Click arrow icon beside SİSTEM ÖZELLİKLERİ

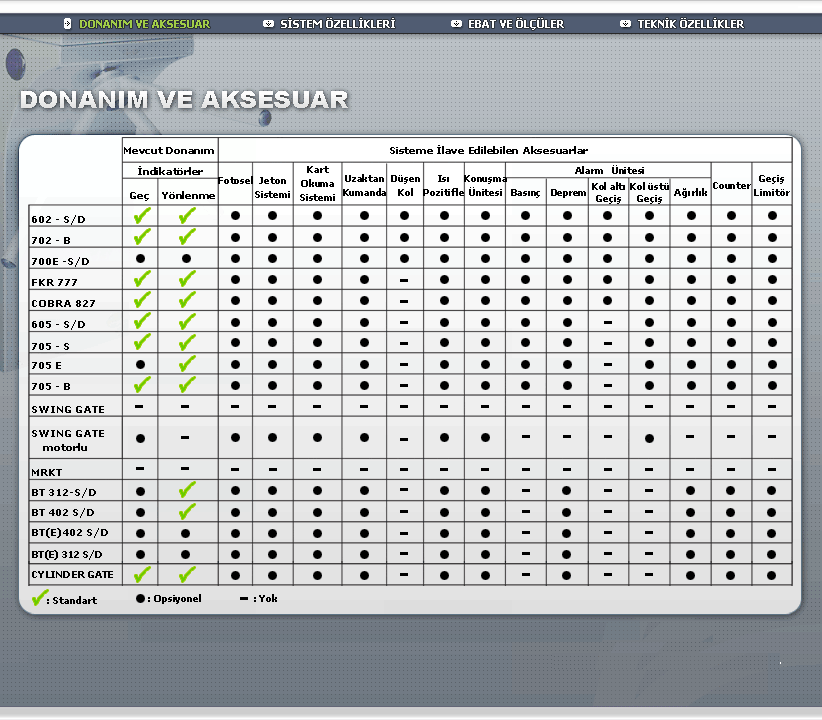coord(268,24)
